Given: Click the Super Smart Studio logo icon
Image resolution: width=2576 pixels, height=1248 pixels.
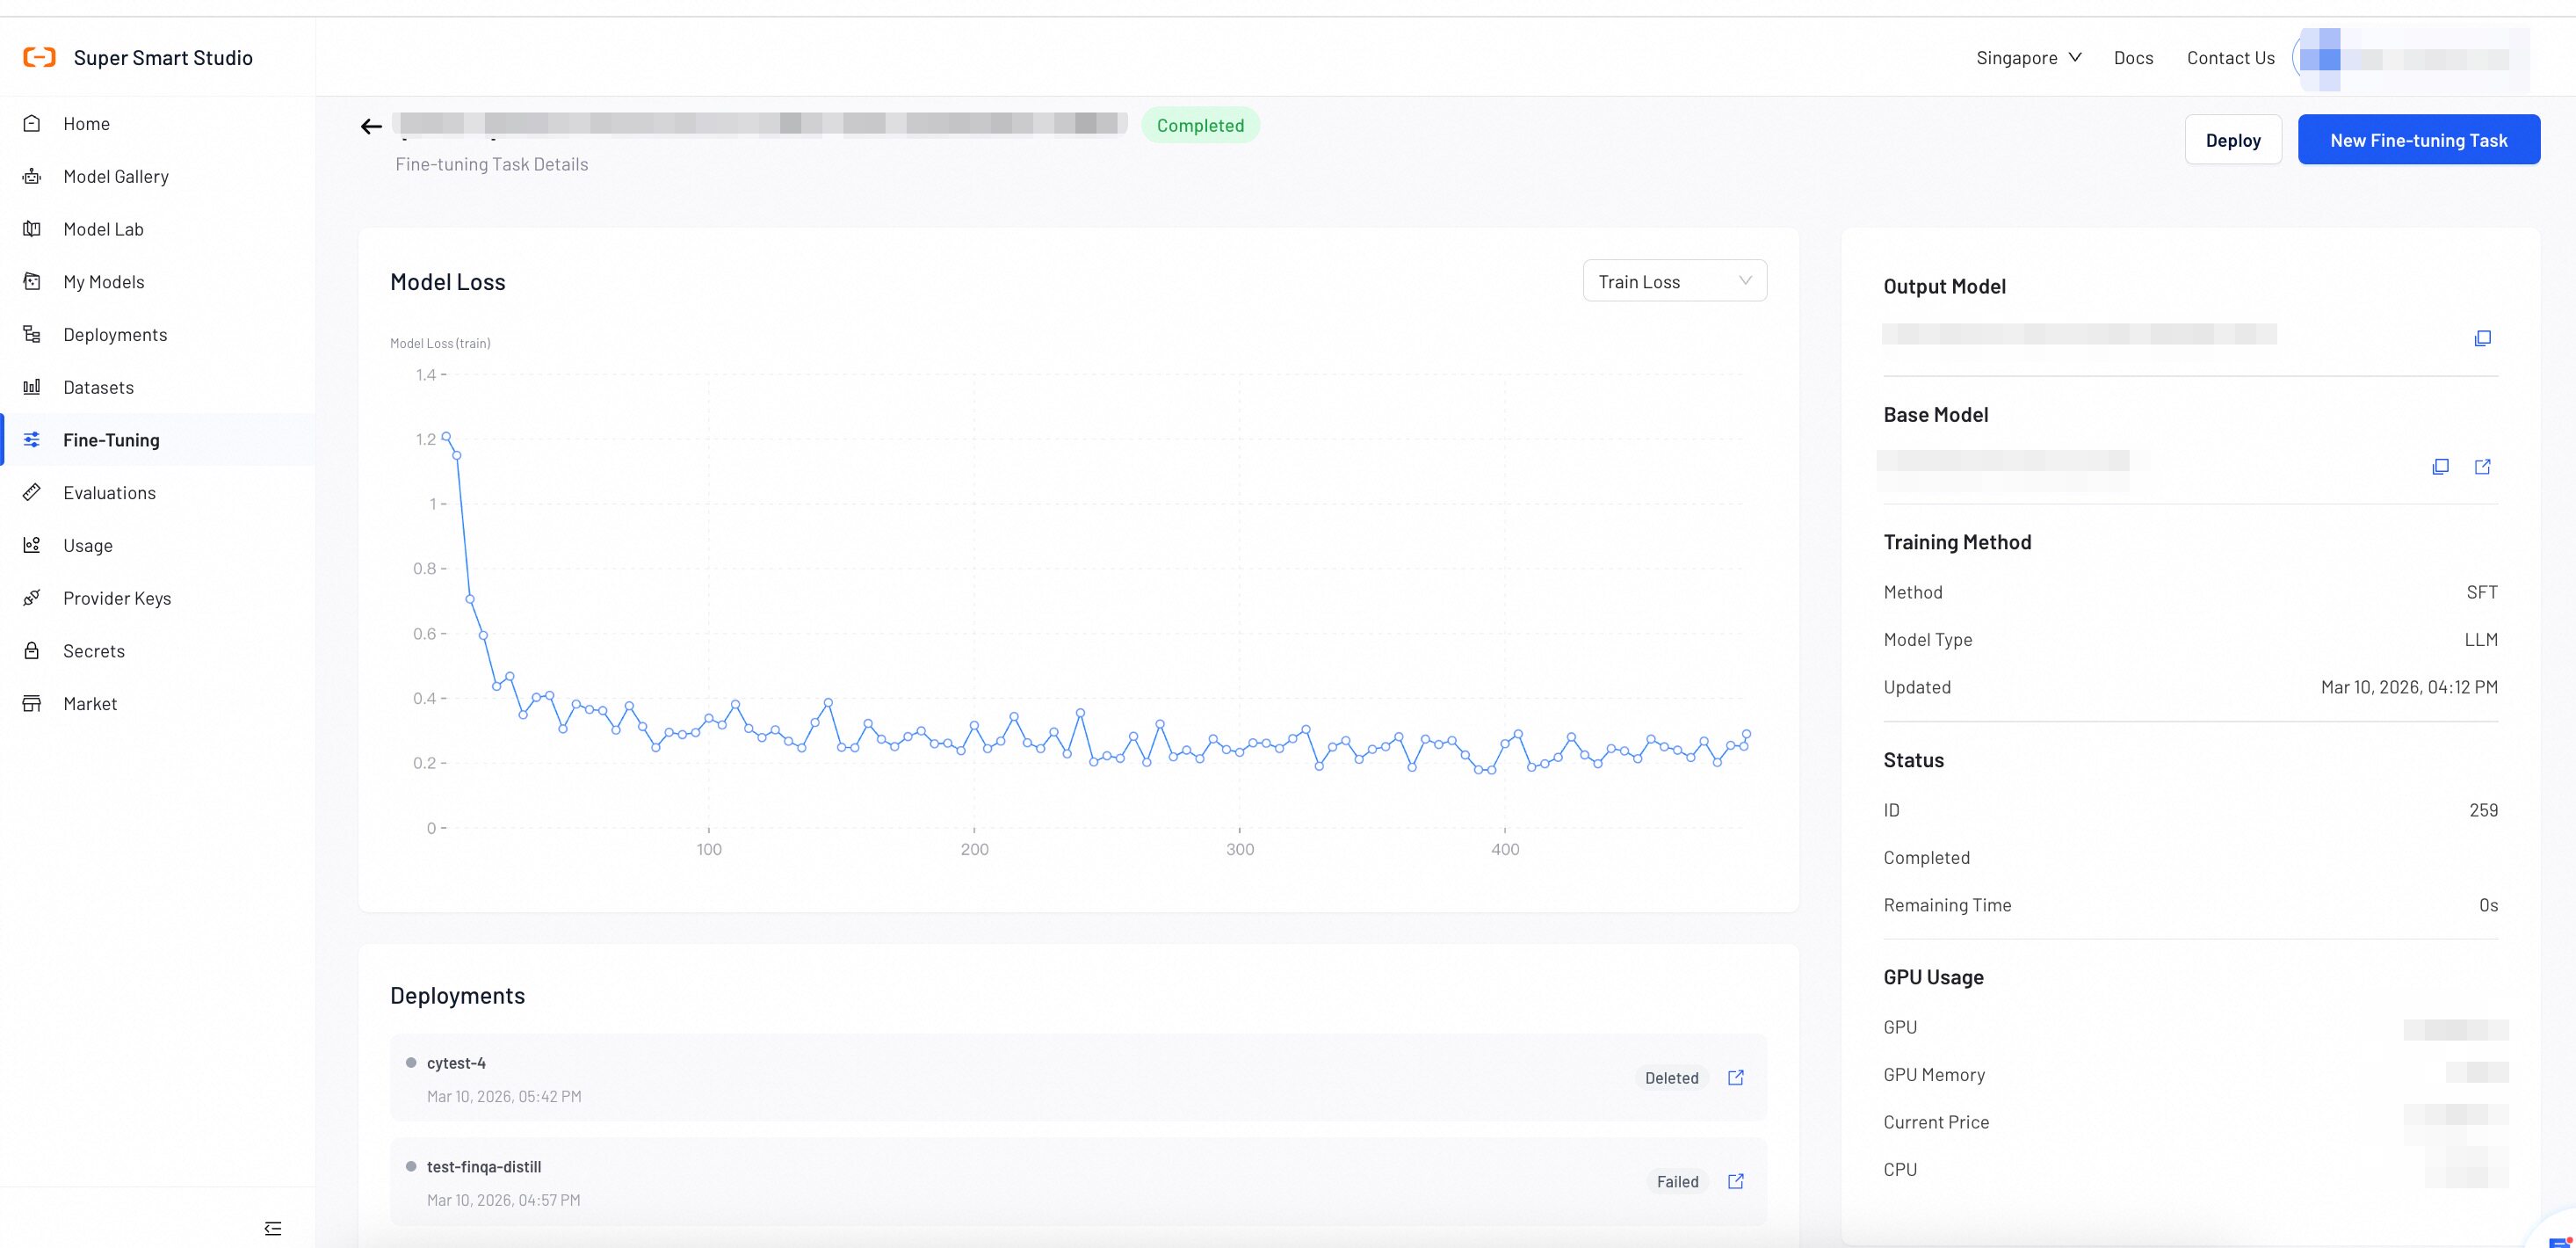Looking at the screenshot, I should (x=39, y=57).
